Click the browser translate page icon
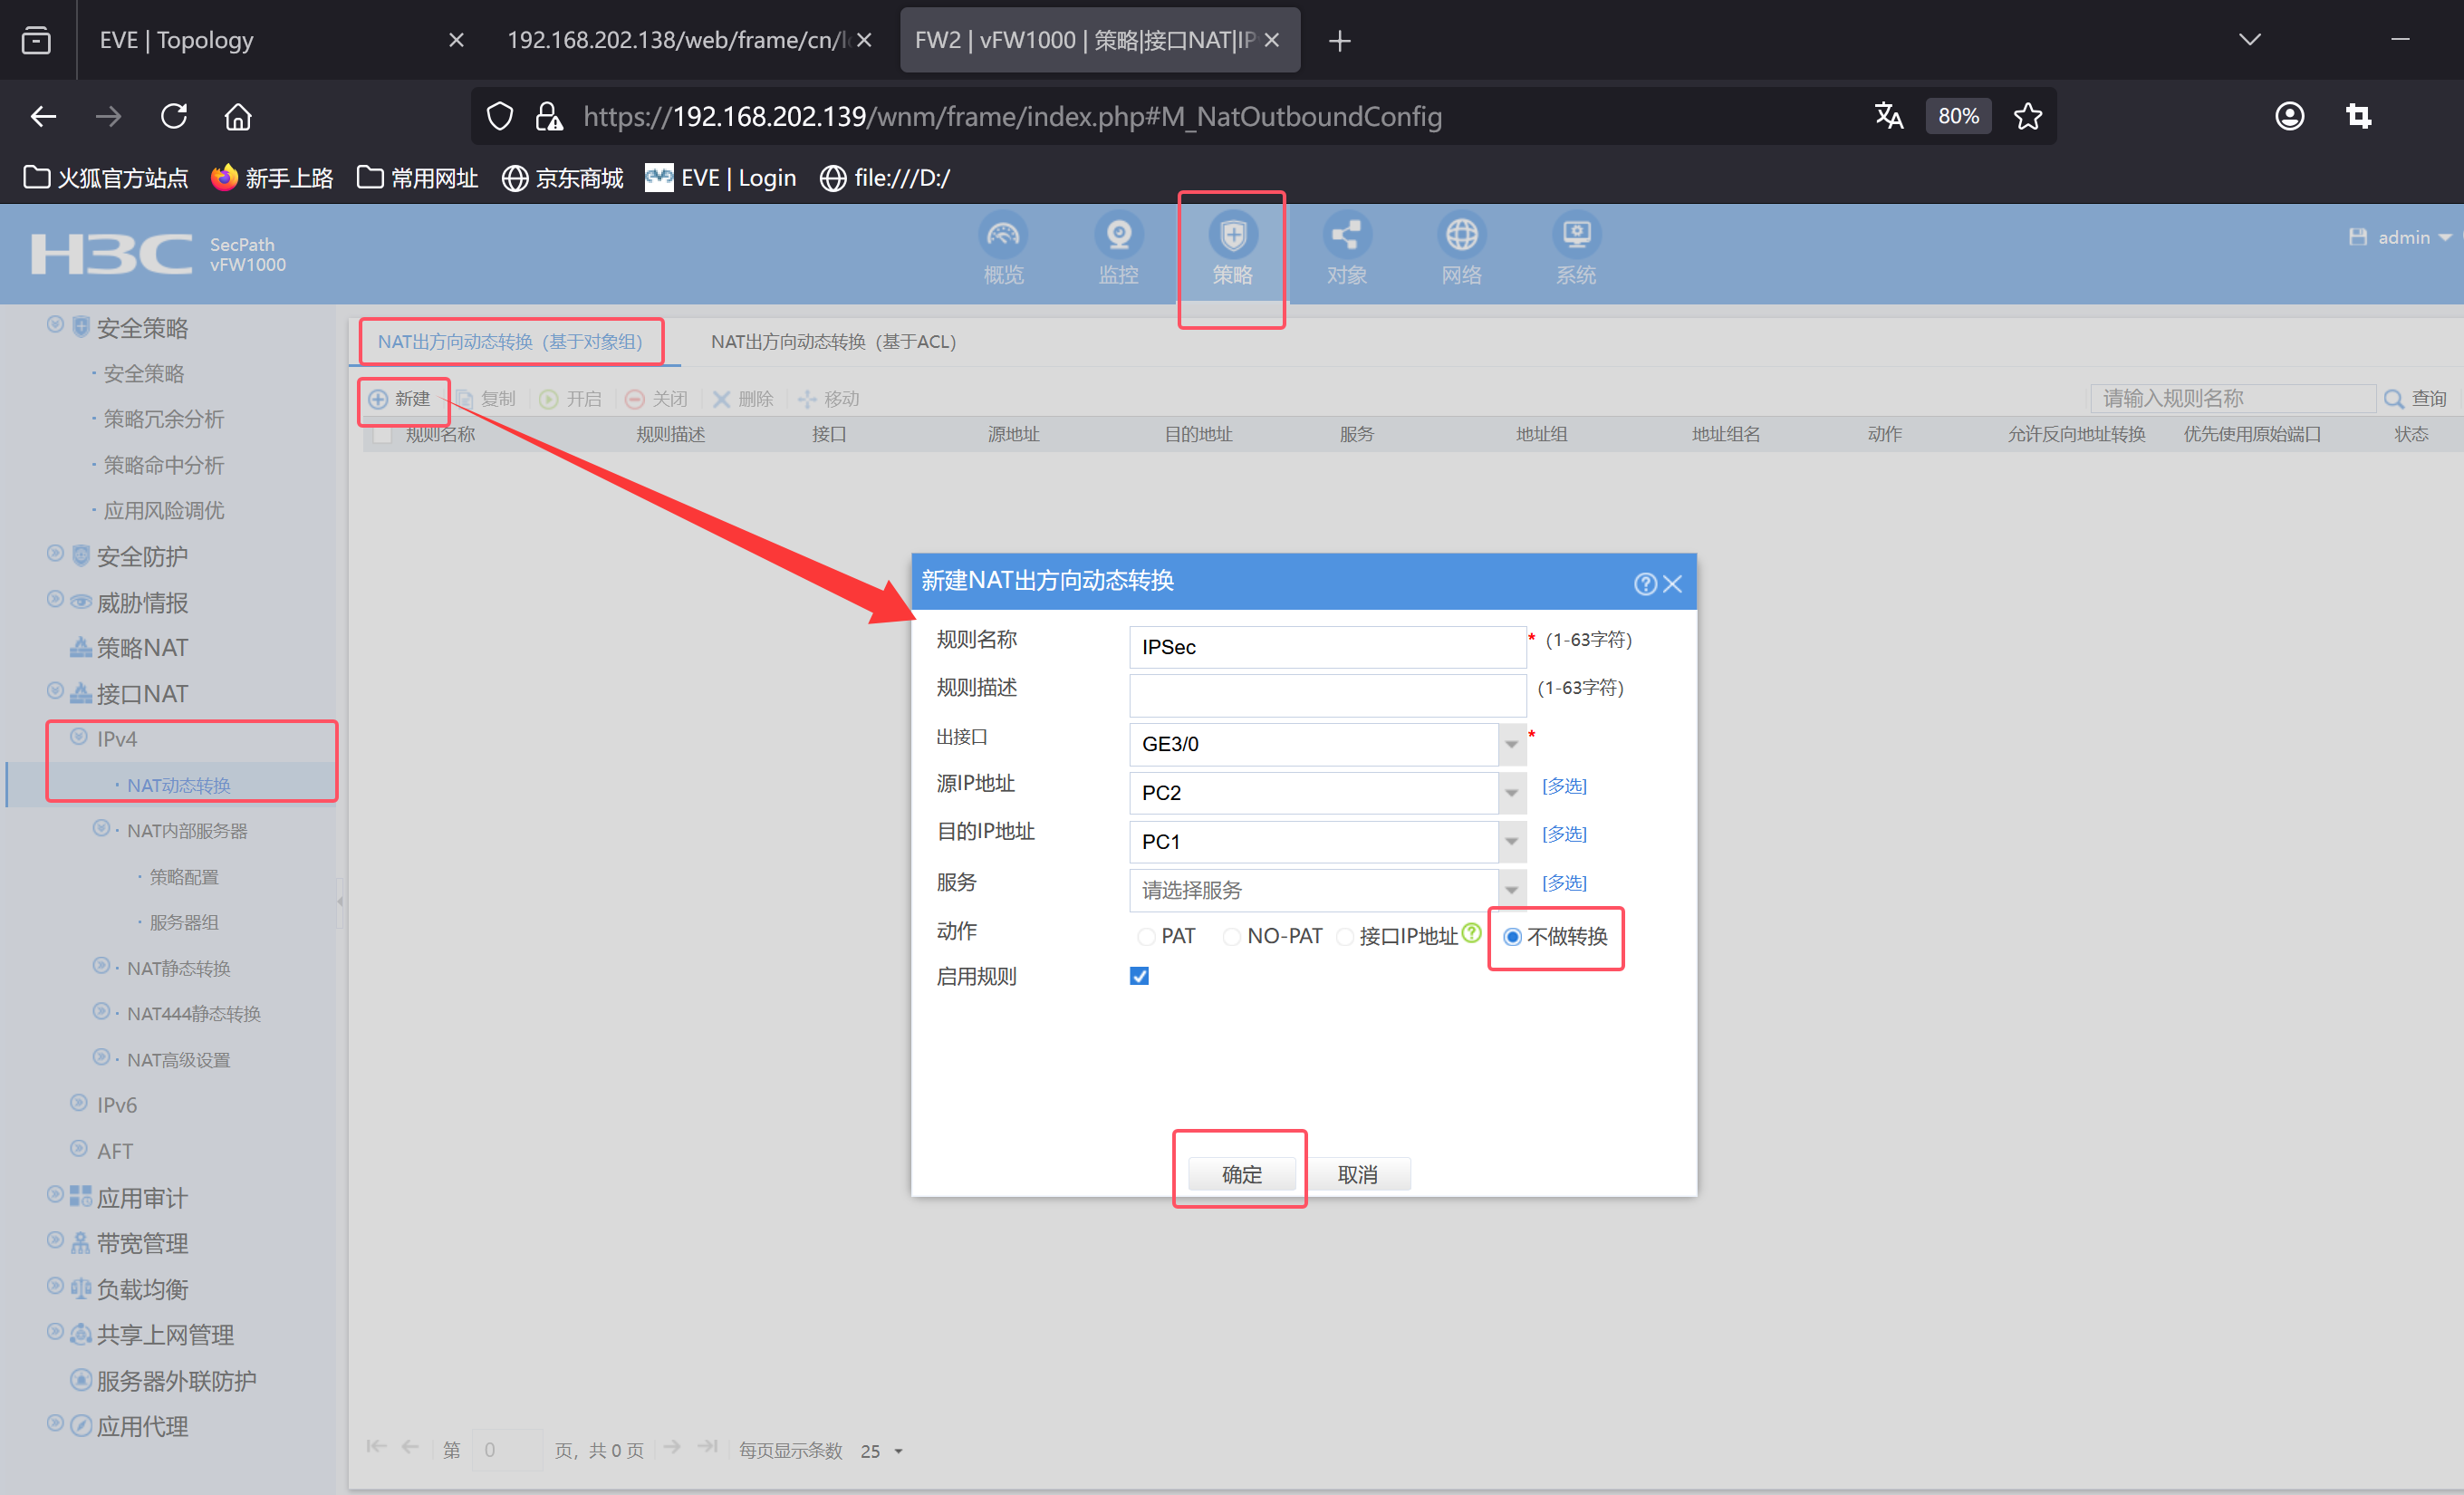The image size is (2464, 1495). click(1888, 116)
